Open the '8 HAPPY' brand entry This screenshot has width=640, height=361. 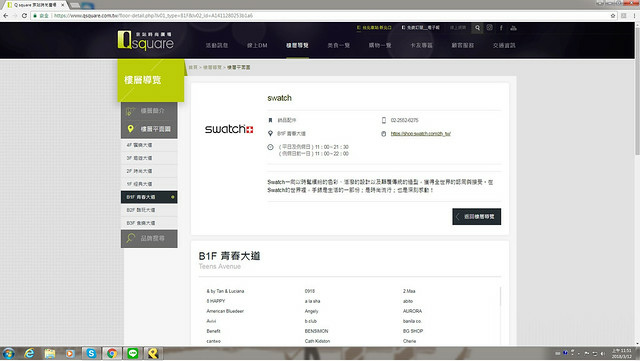[x=216, y=301]
